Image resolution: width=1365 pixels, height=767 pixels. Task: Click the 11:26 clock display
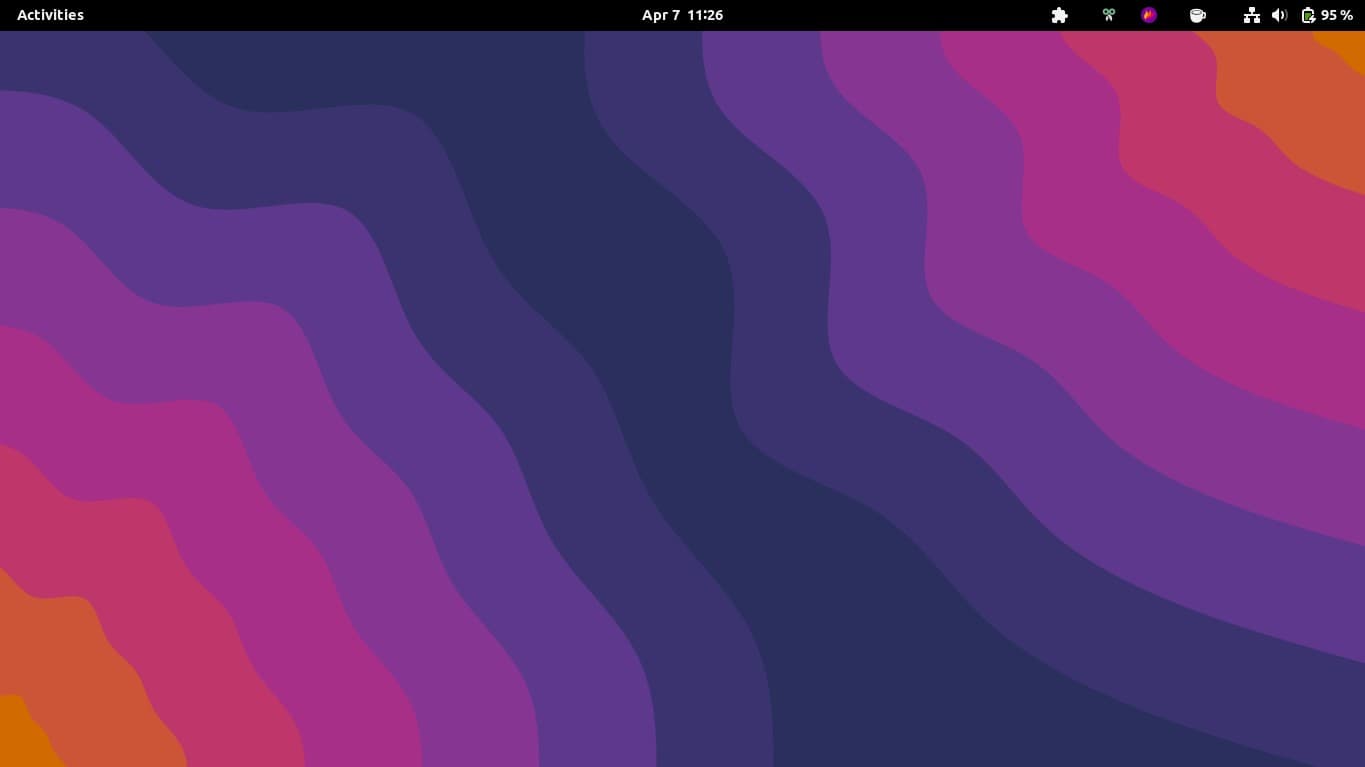(x=707, y=15)
